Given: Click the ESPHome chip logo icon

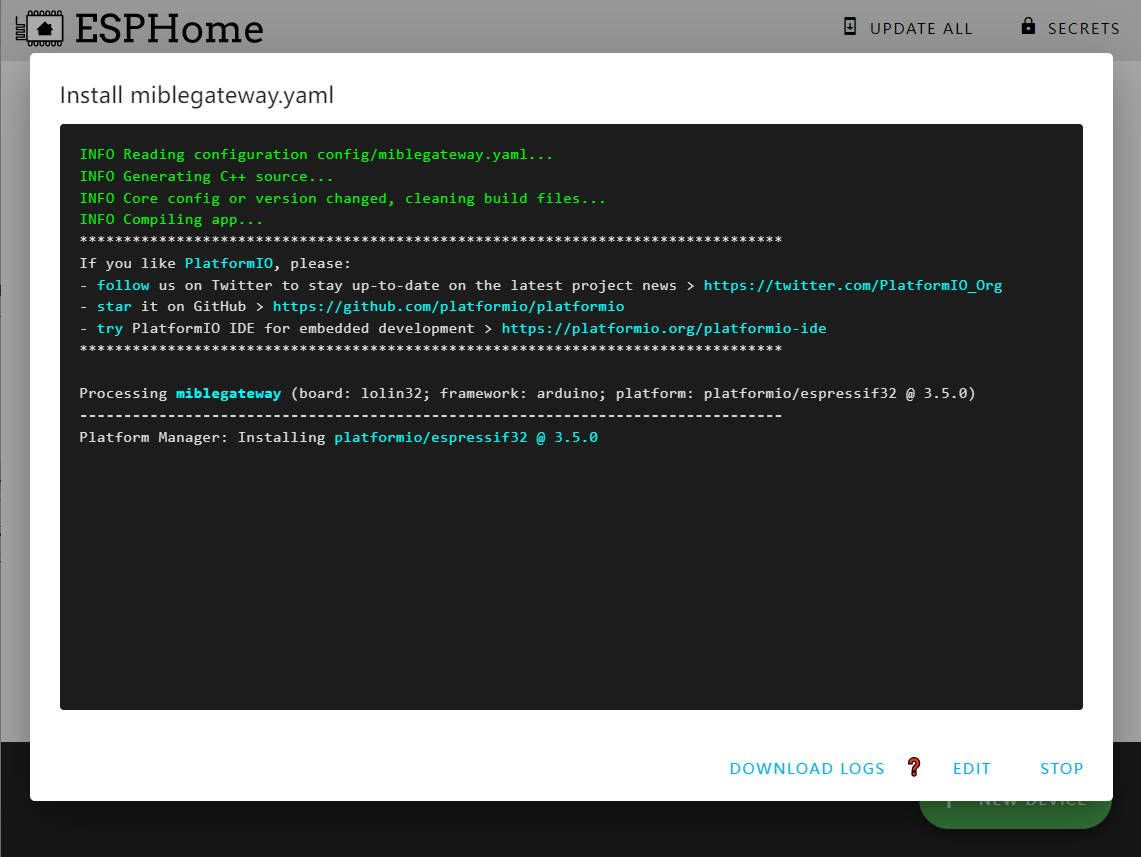Looking at the screenshot, I should point(39,28).
